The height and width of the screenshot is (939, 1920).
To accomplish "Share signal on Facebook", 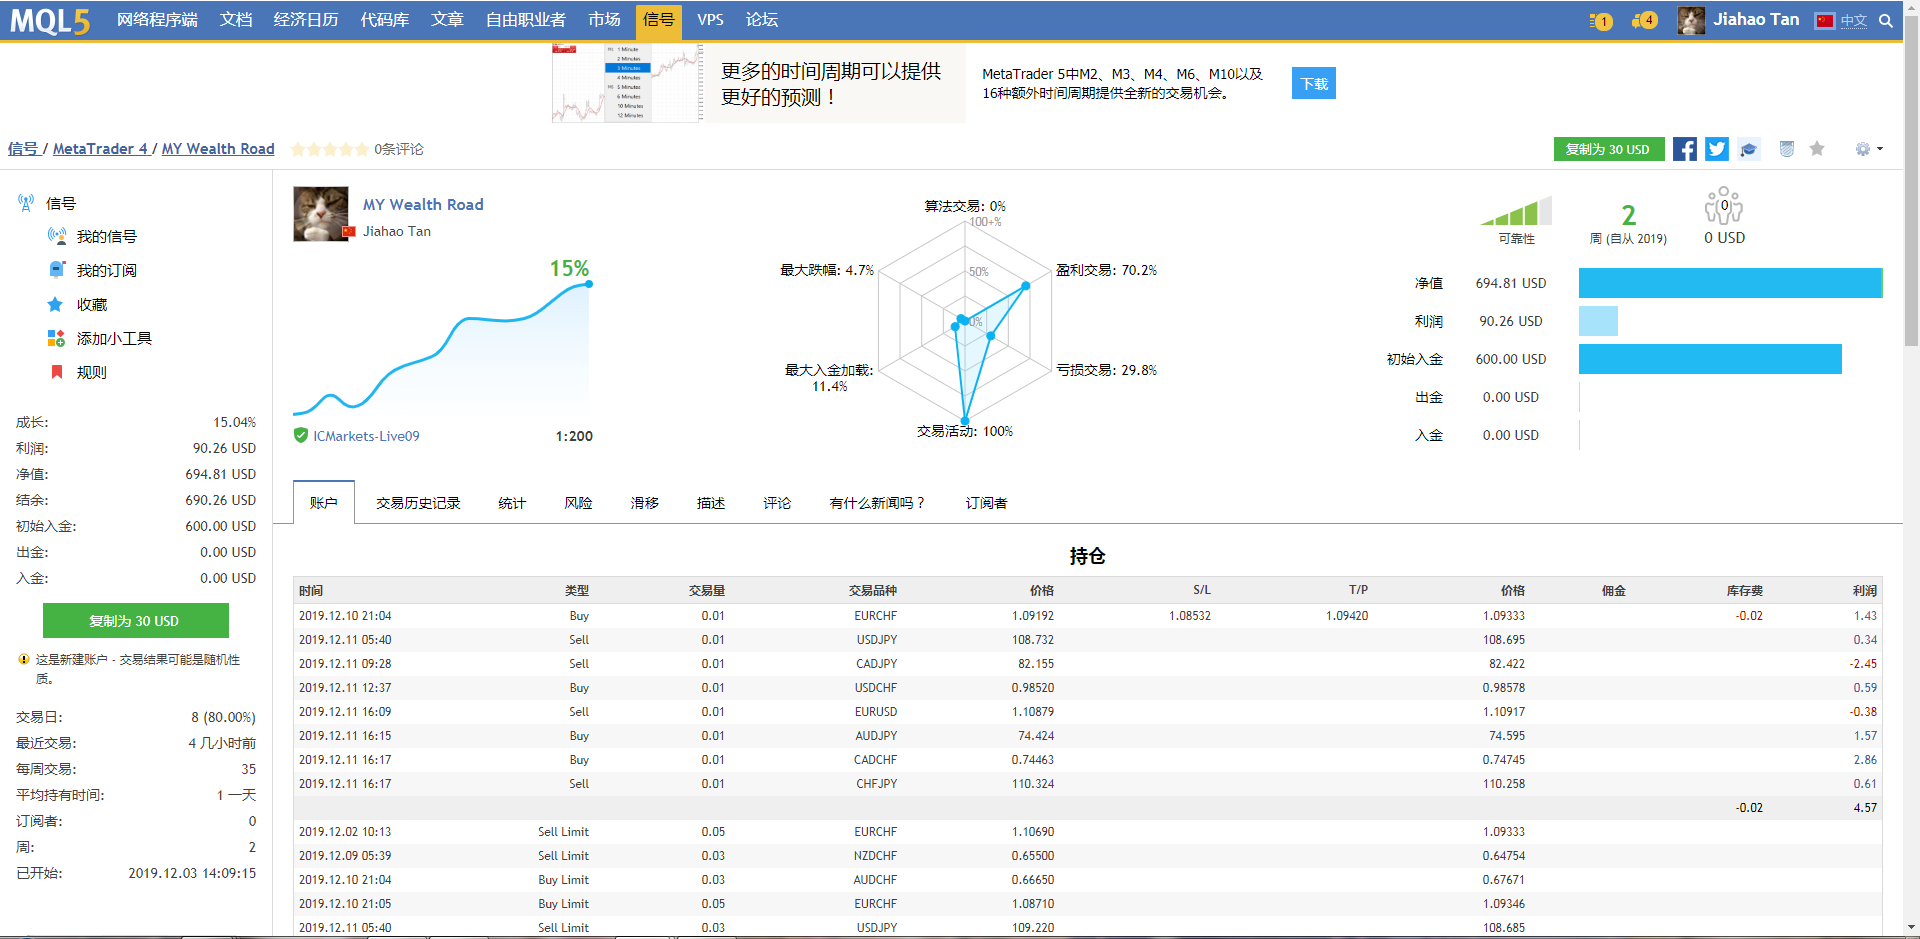I will click(1685, 149).
